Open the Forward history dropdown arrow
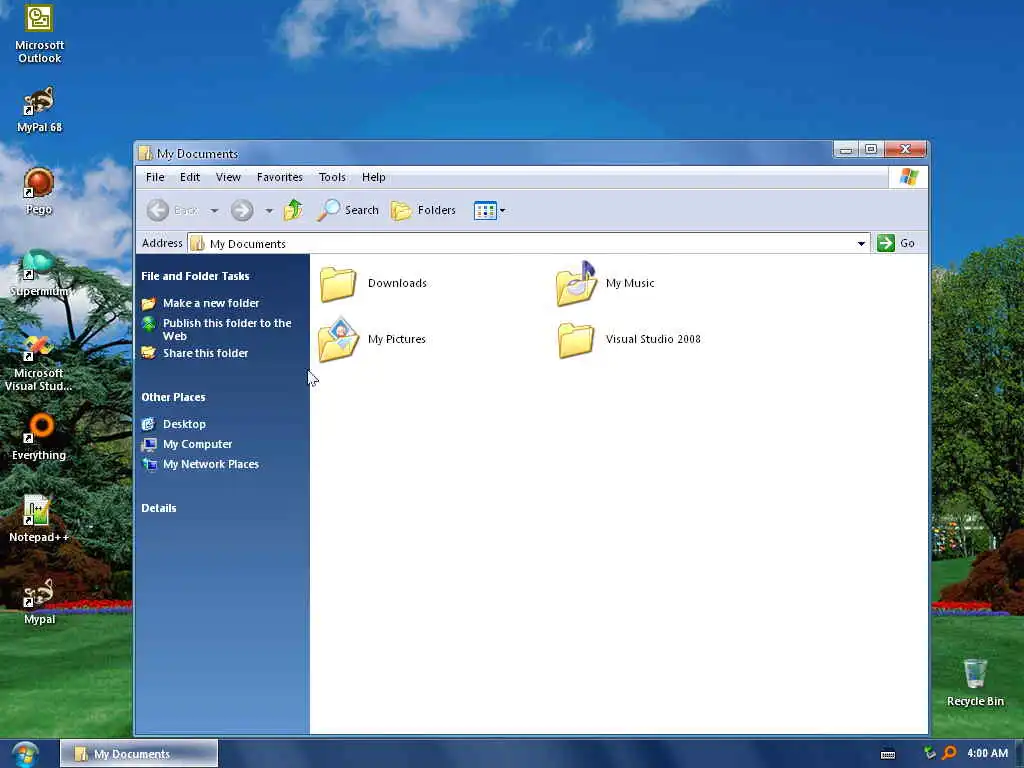This screenshot has height=768, width=1024. (x=269, y=210)
